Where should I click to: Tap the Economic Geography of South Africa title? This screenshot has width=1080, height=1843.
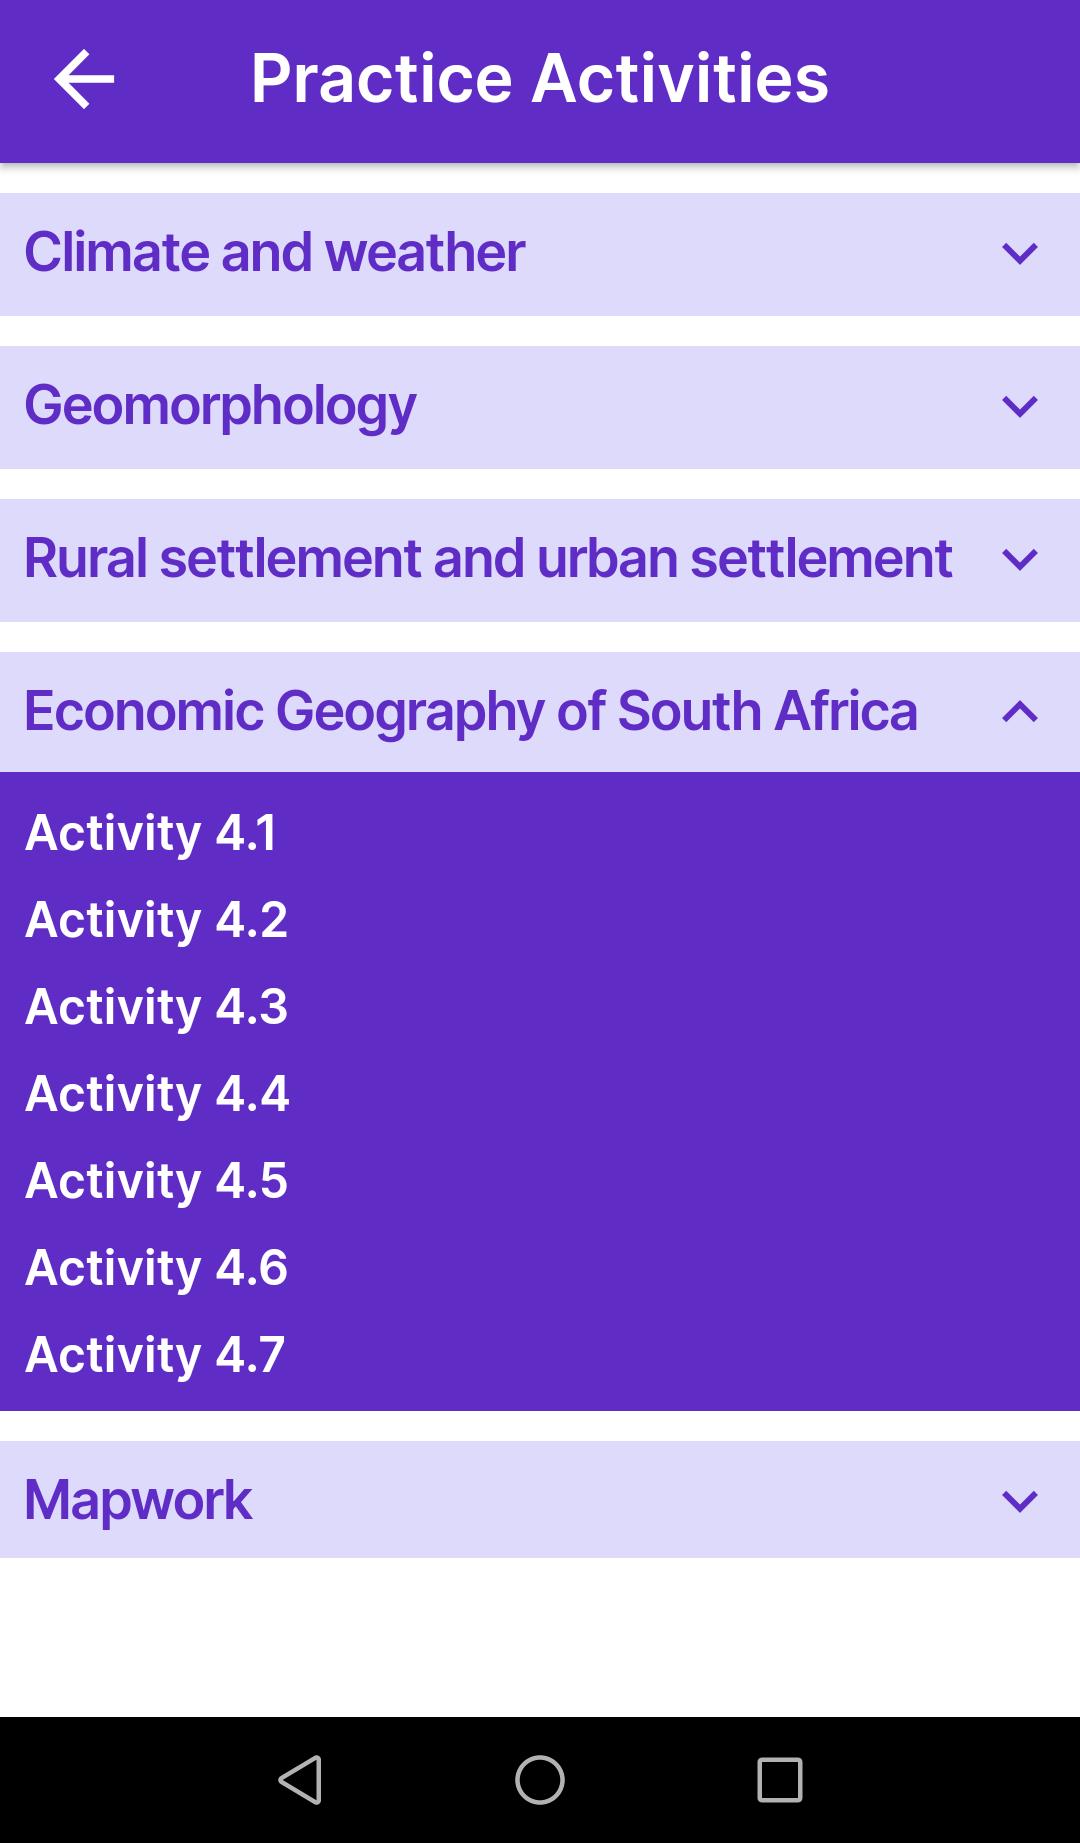point(471,712)
